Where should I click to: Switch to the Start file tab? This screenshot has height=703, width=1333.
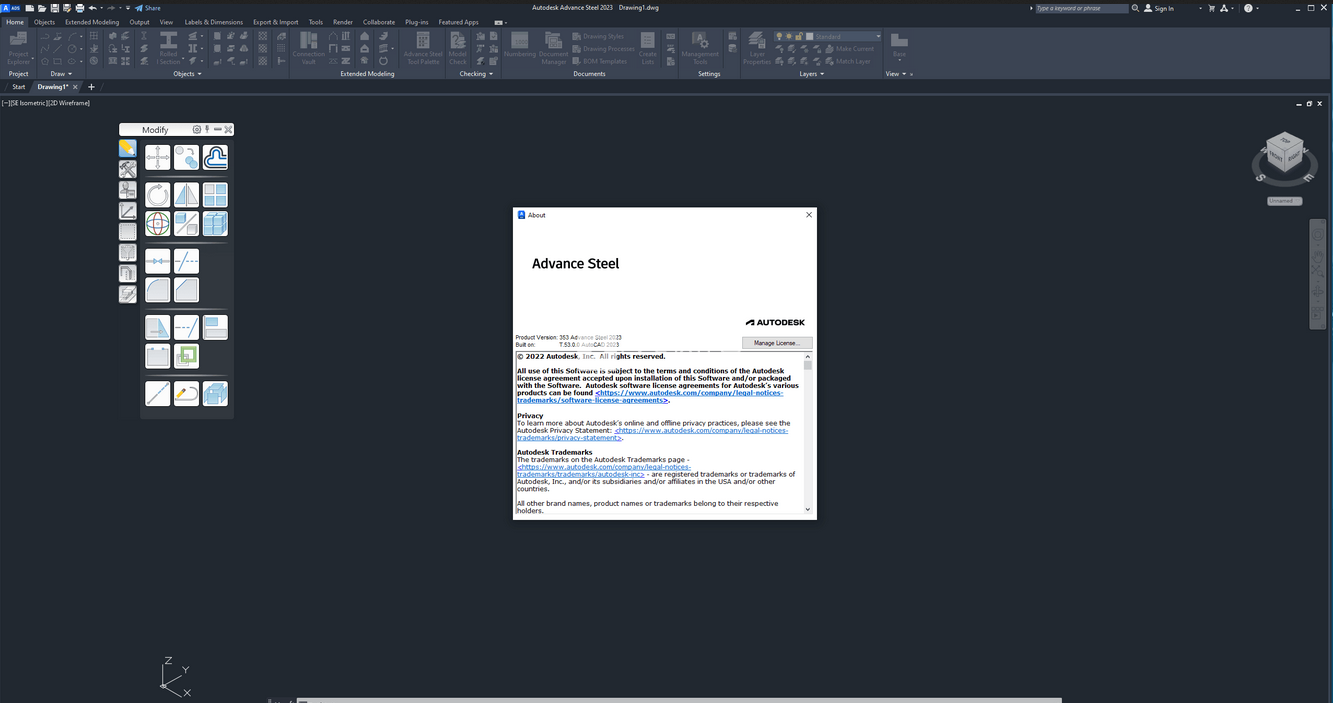[x=18, y=87]
